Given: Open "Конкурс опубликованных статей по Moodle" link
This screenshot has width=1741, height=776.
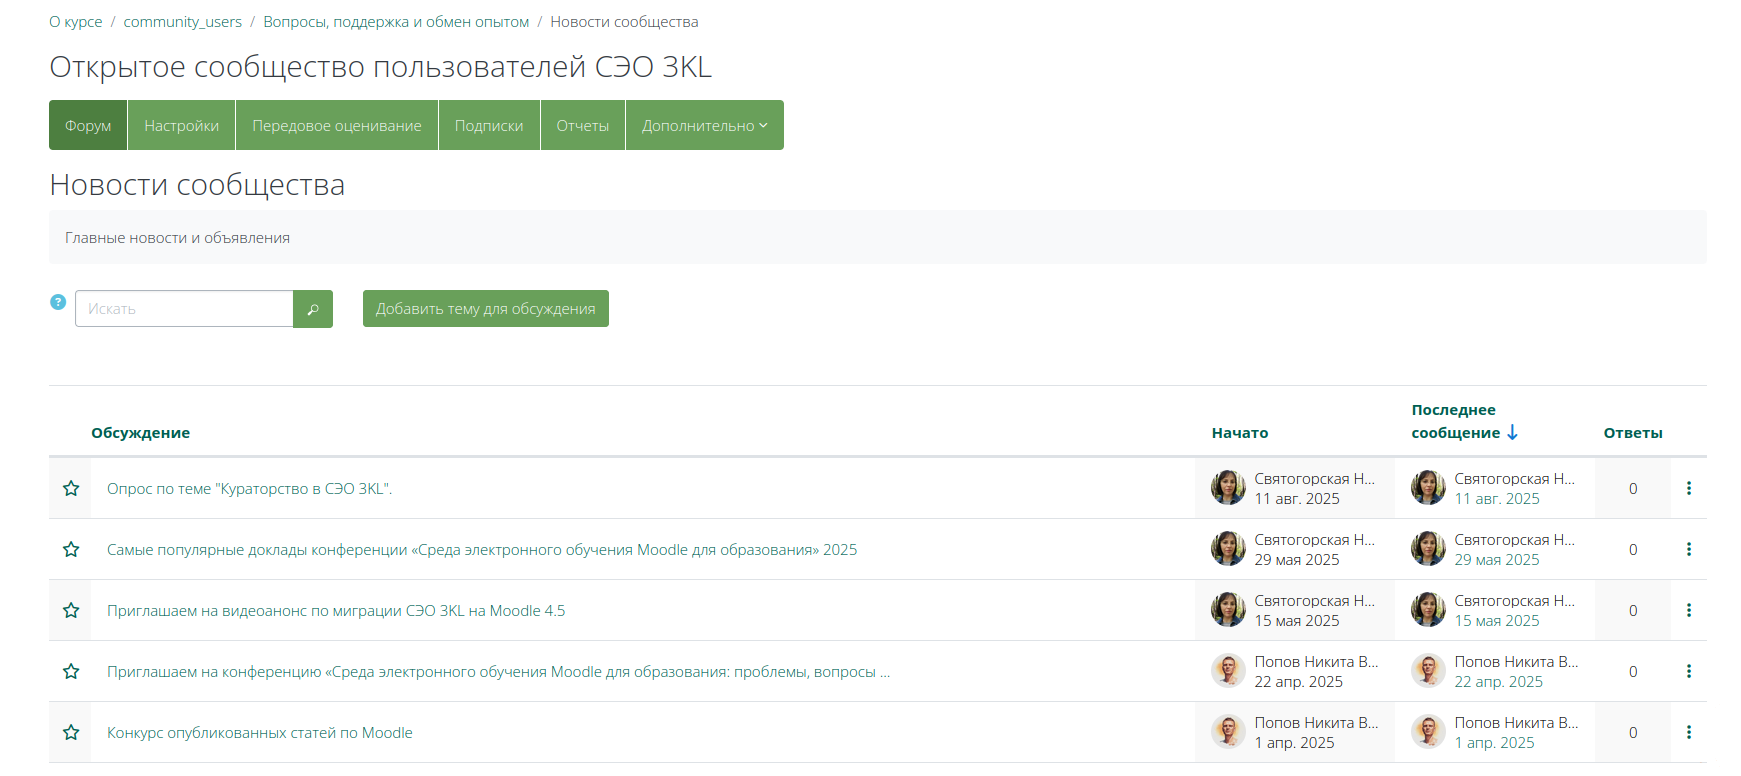Looking at the screenshot, I should point(259,733).
